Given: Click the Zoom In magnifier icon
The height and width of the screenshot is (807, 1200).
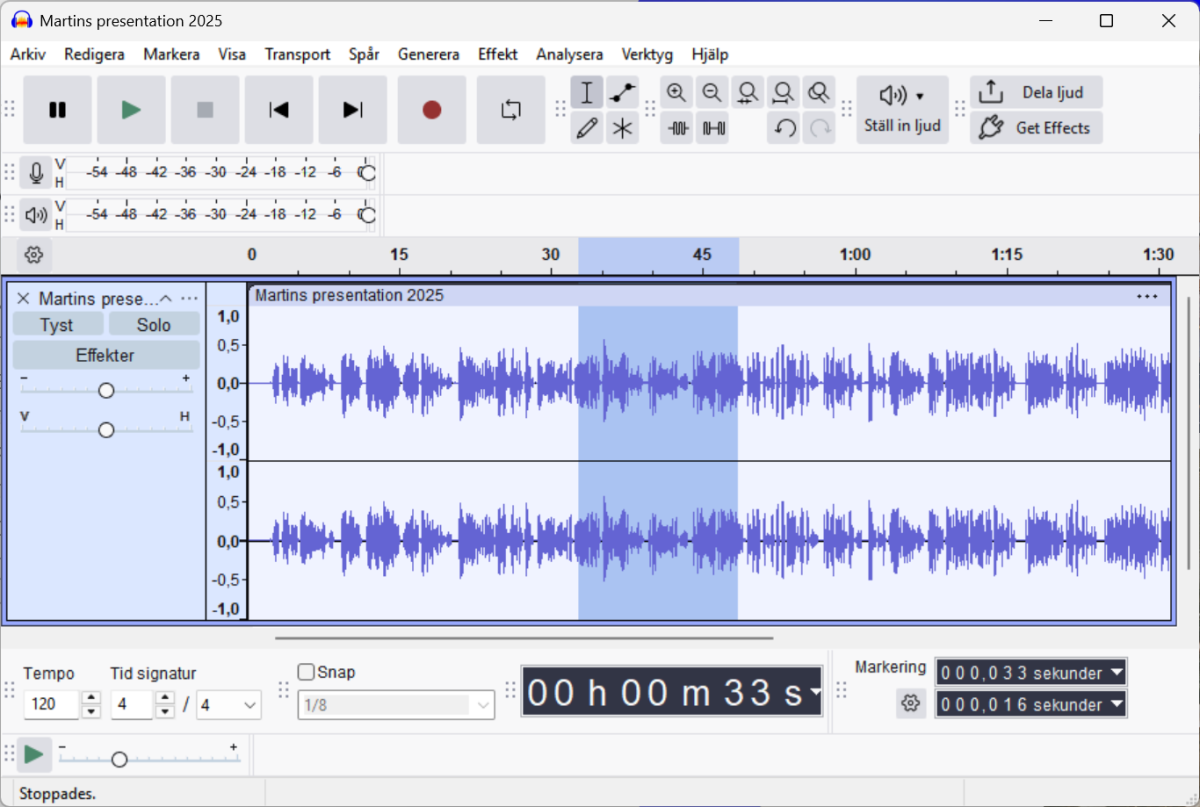Looking at the screenshot, I should coord(676,92).
